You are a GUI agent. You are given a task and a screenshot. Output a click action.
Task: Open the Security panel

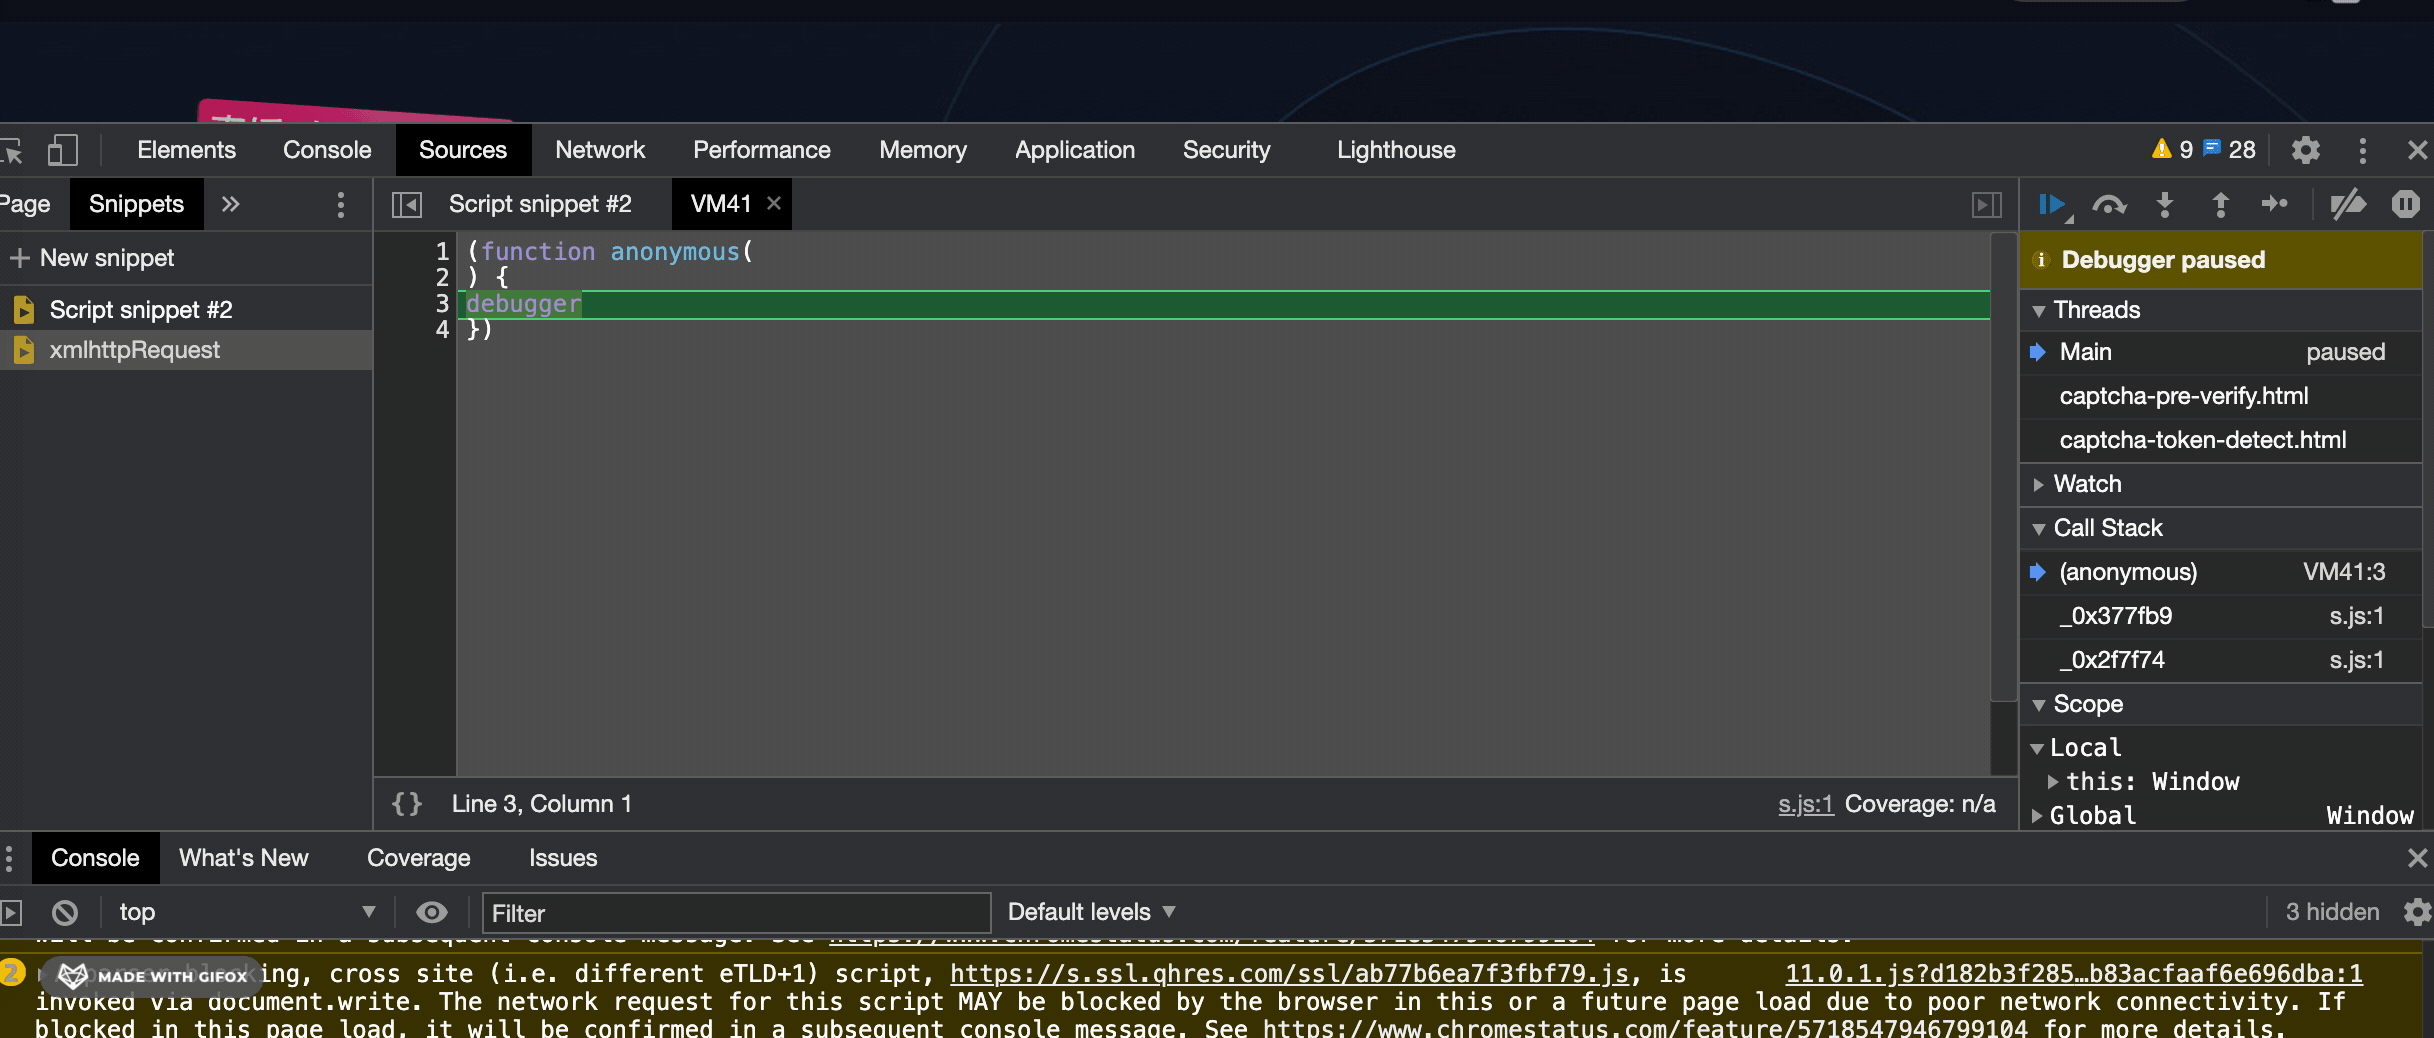(1226, 150)
